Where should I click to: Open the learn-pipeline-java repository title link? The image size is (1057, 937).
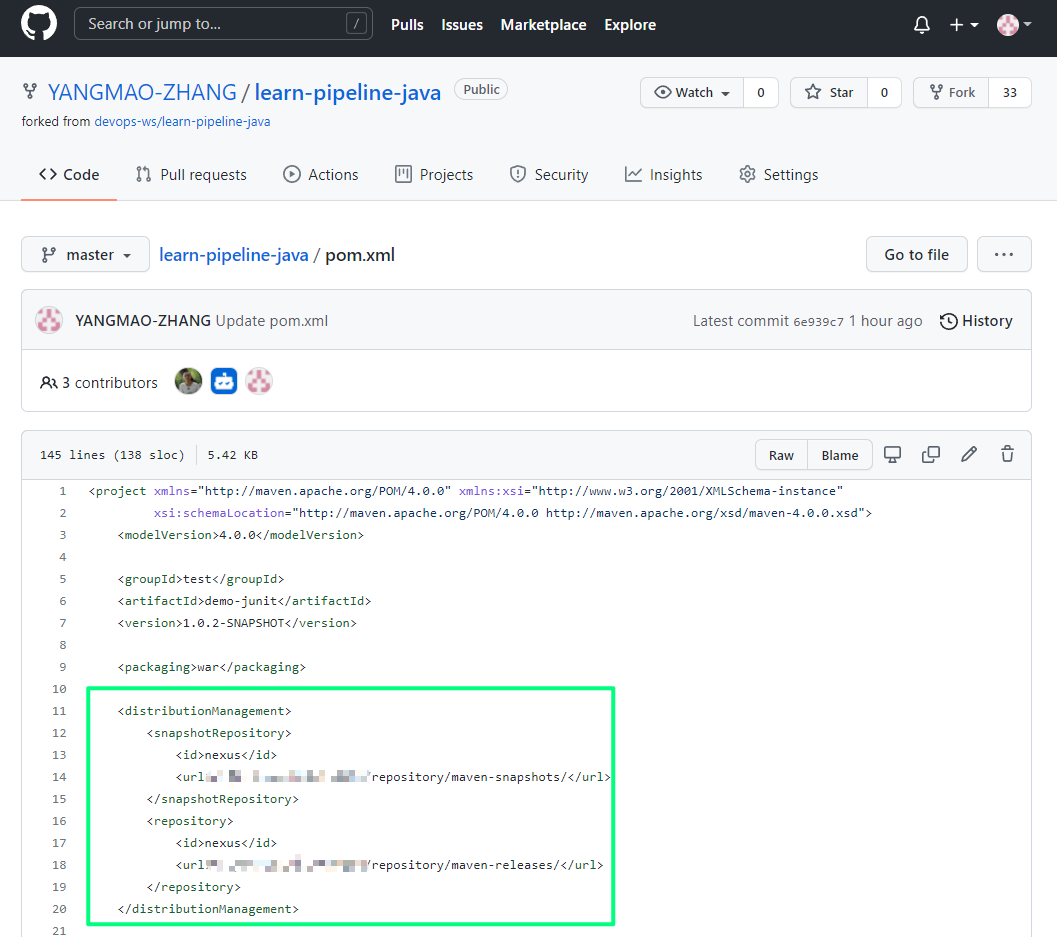348,92
